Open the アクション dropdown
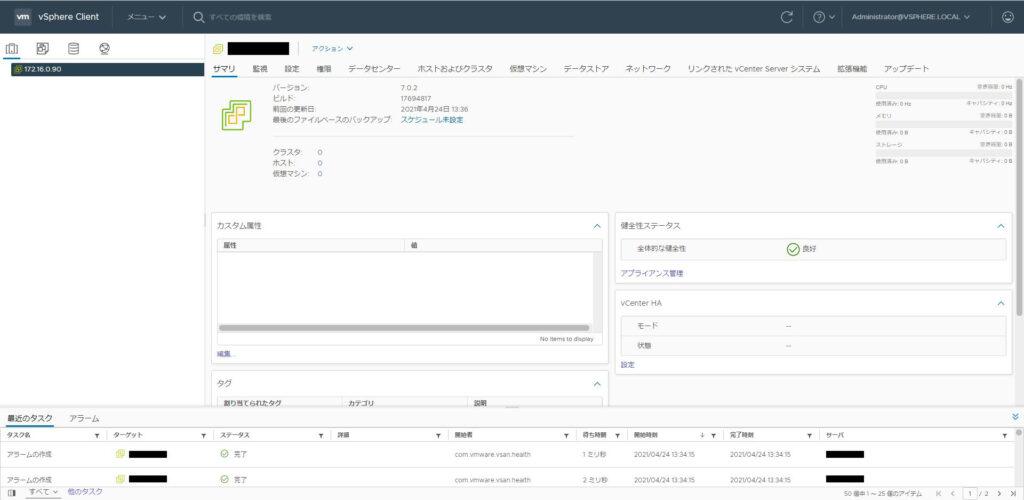The height and width of the screenshot is (500, 1024). pos(332,48)
